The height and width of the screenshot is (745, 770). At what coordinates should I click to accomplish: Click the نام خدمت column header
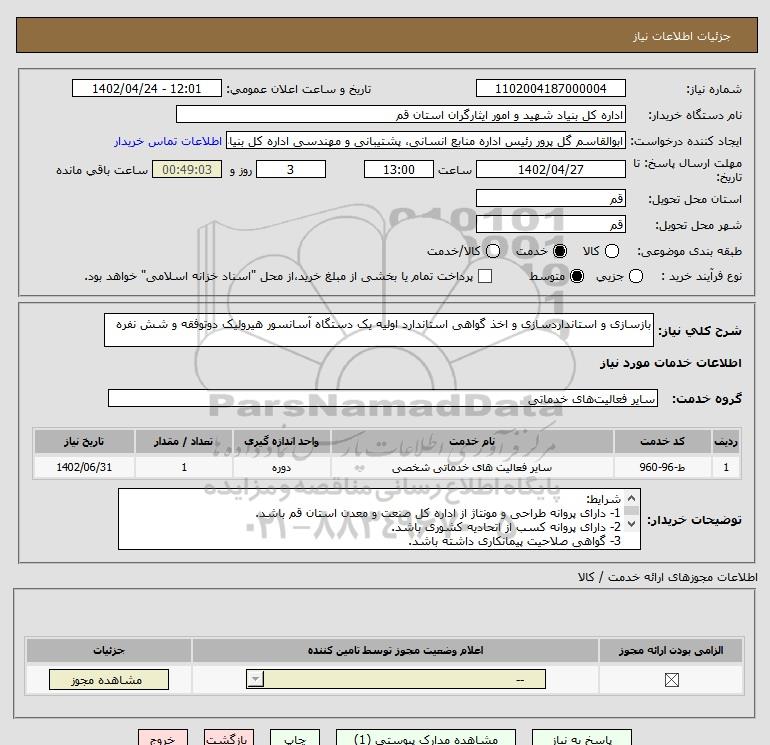(x=472, y=441)
